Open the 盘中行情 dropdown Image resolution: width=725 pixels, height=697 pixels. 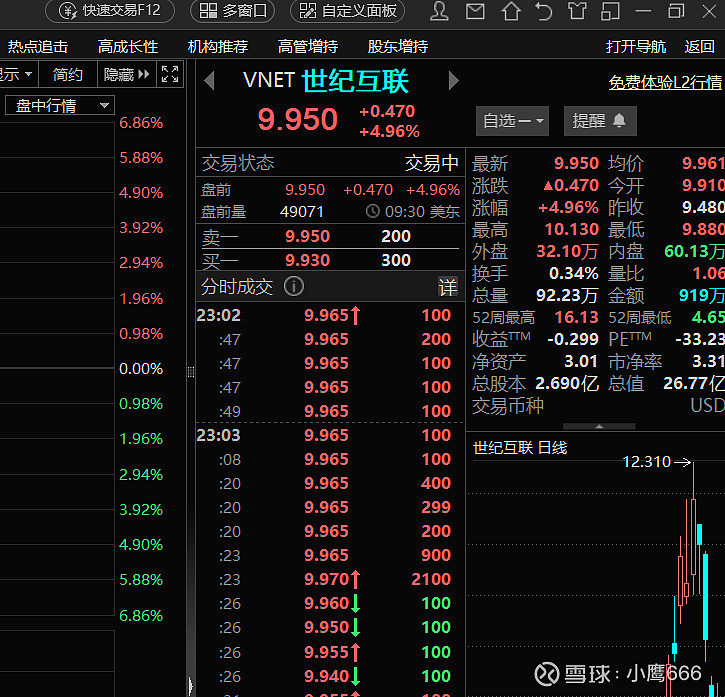point(60,105)
